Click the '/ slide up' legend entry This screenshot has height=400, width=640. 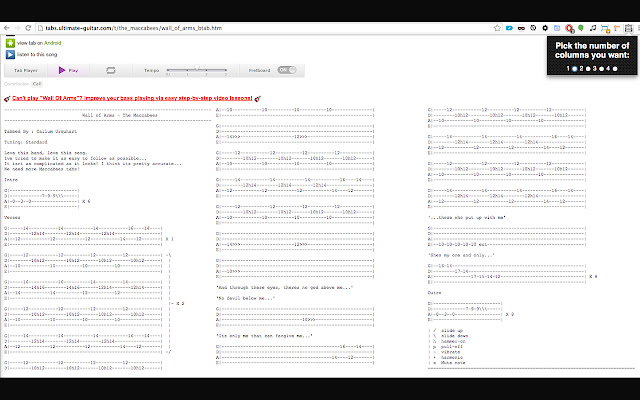448,331
